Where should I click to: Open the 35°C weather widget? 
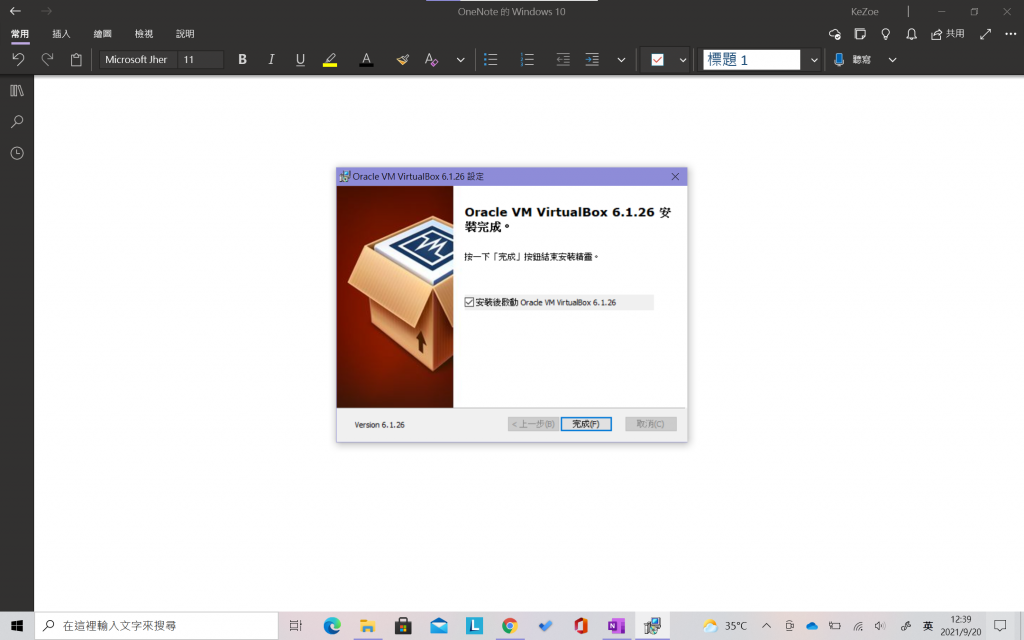(724, 626)
